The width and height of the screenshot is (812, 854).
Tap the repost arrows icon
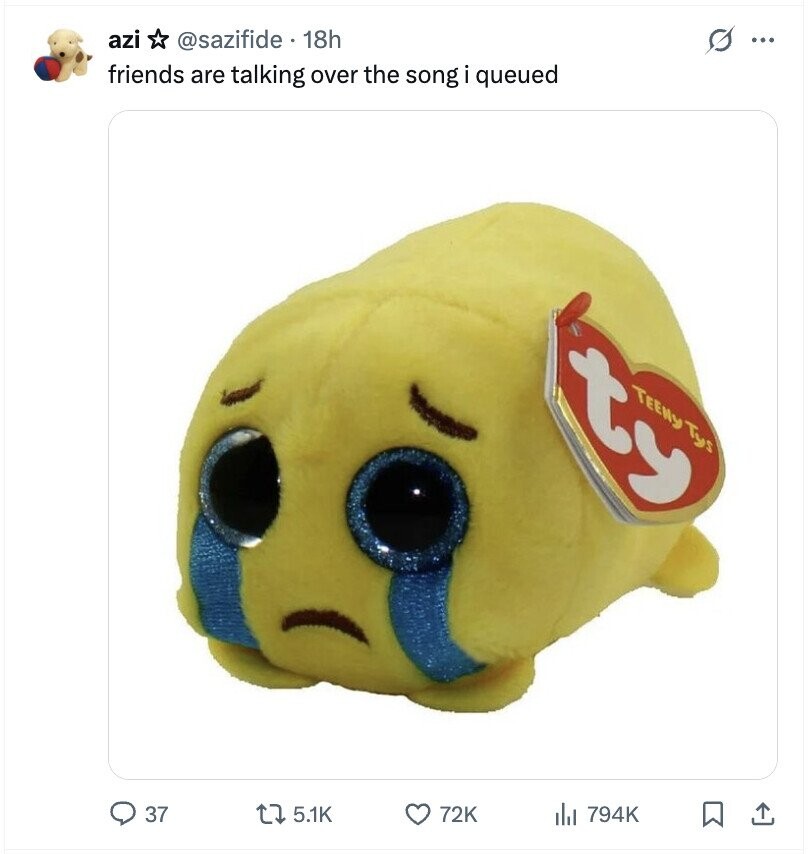tap(271, 814)
